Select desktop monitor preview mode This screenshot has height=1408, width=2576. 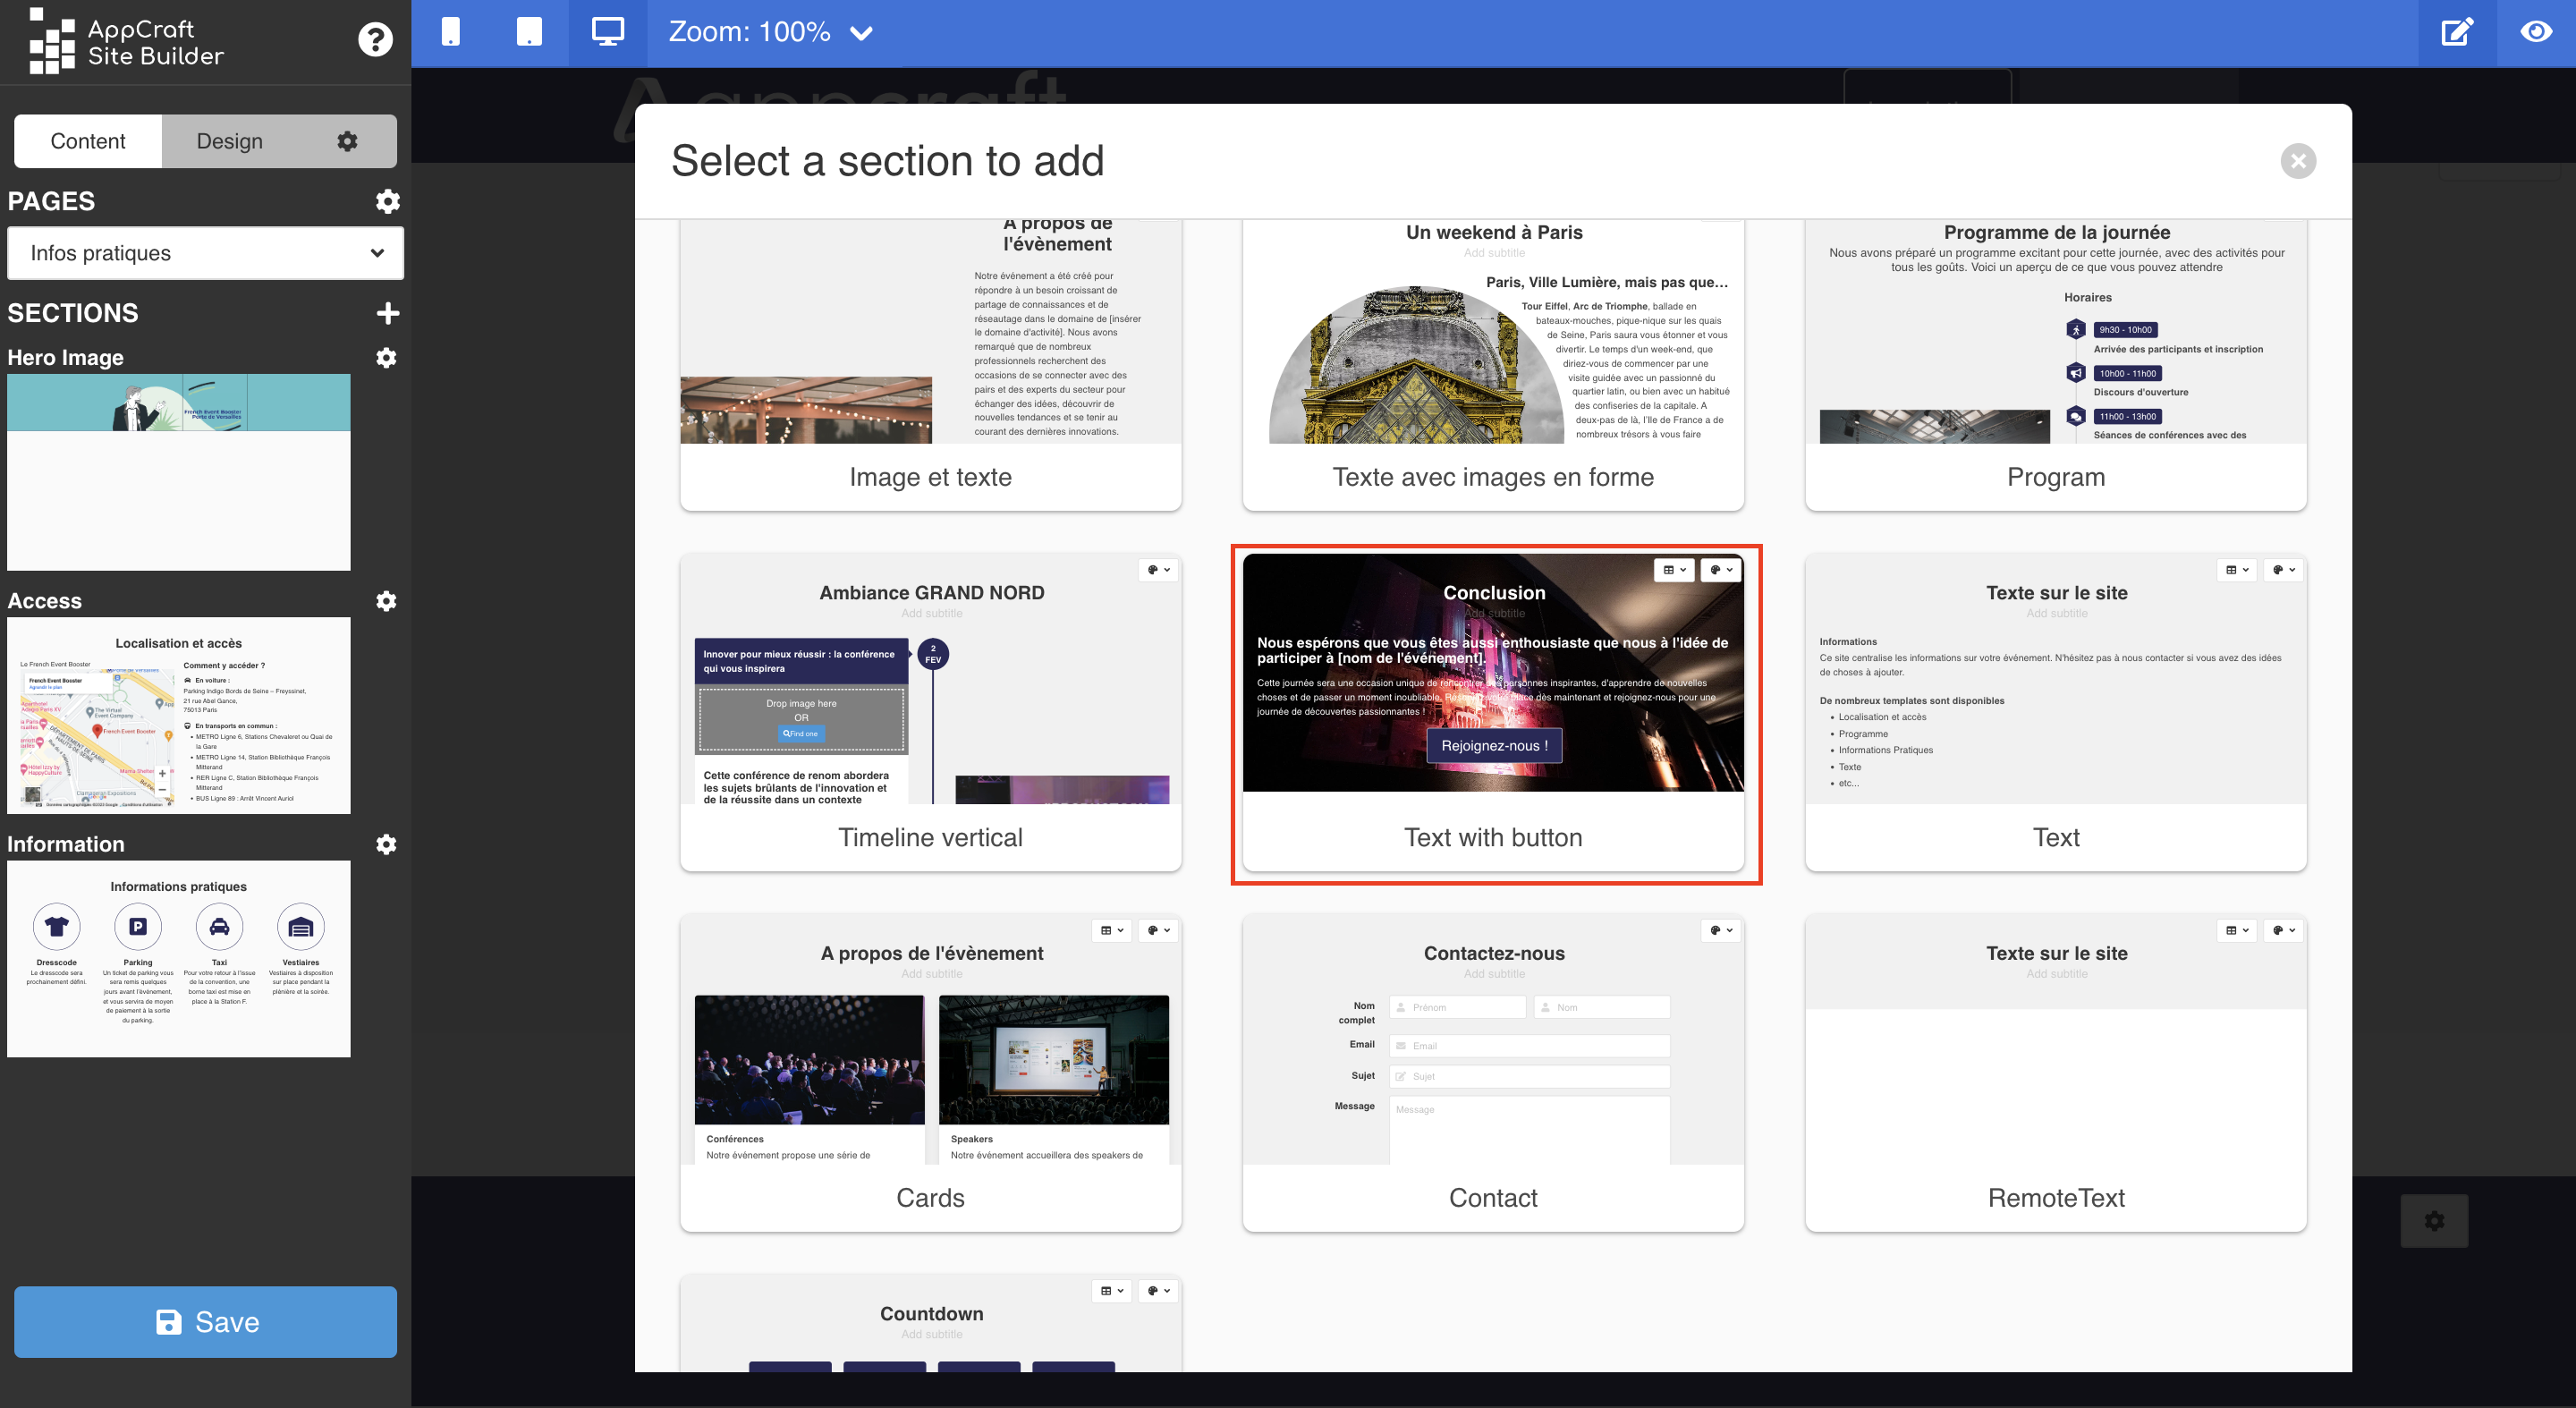607,32
